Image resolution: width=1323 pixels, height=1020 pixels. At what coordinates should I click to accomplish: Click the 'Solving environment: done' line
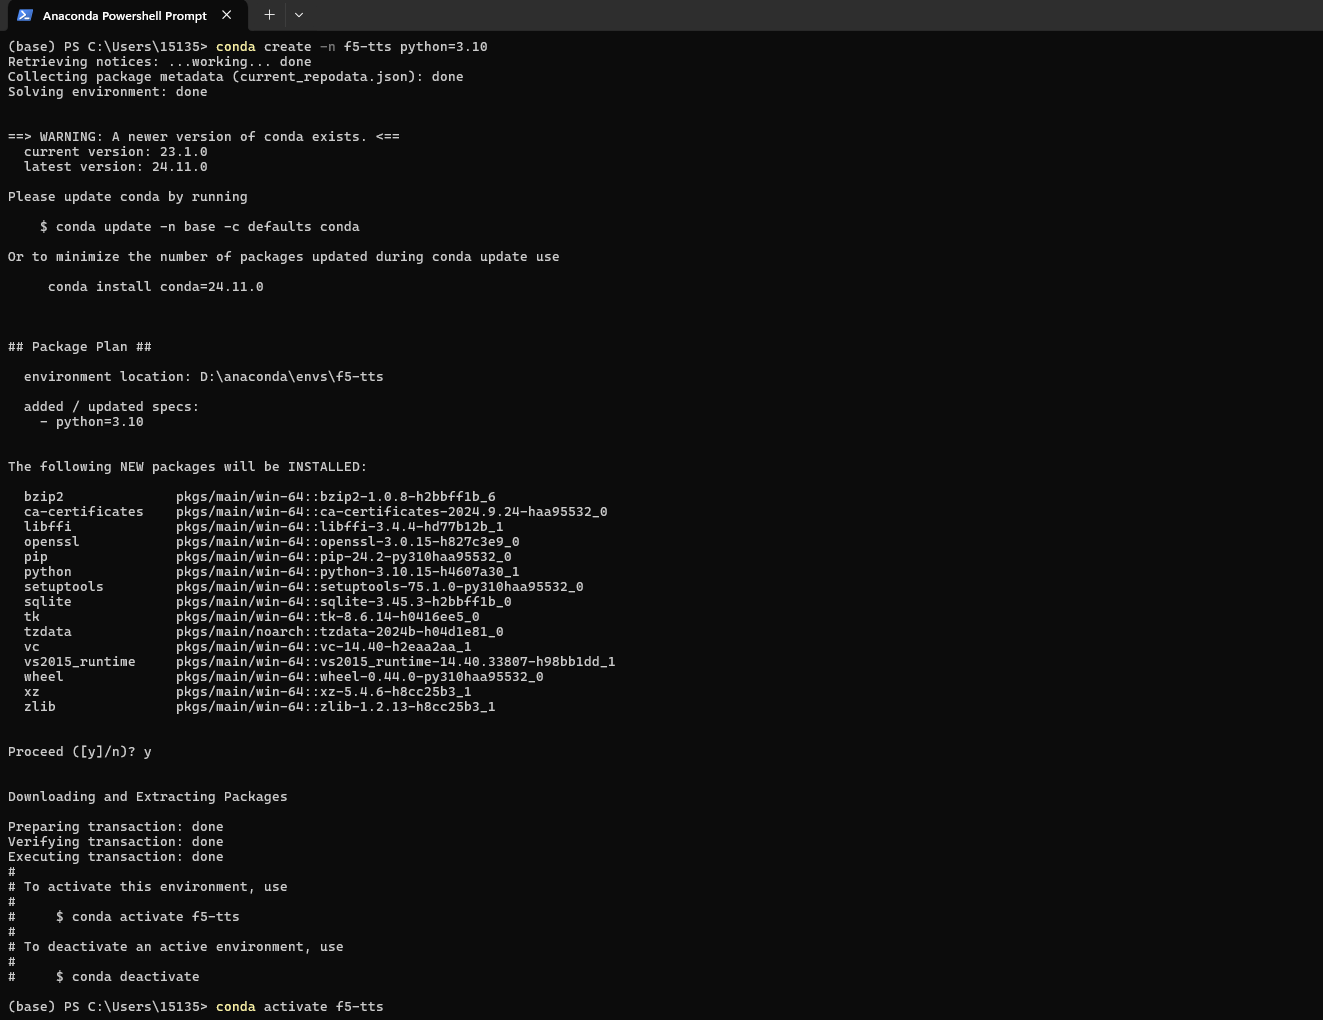point(108,92)
